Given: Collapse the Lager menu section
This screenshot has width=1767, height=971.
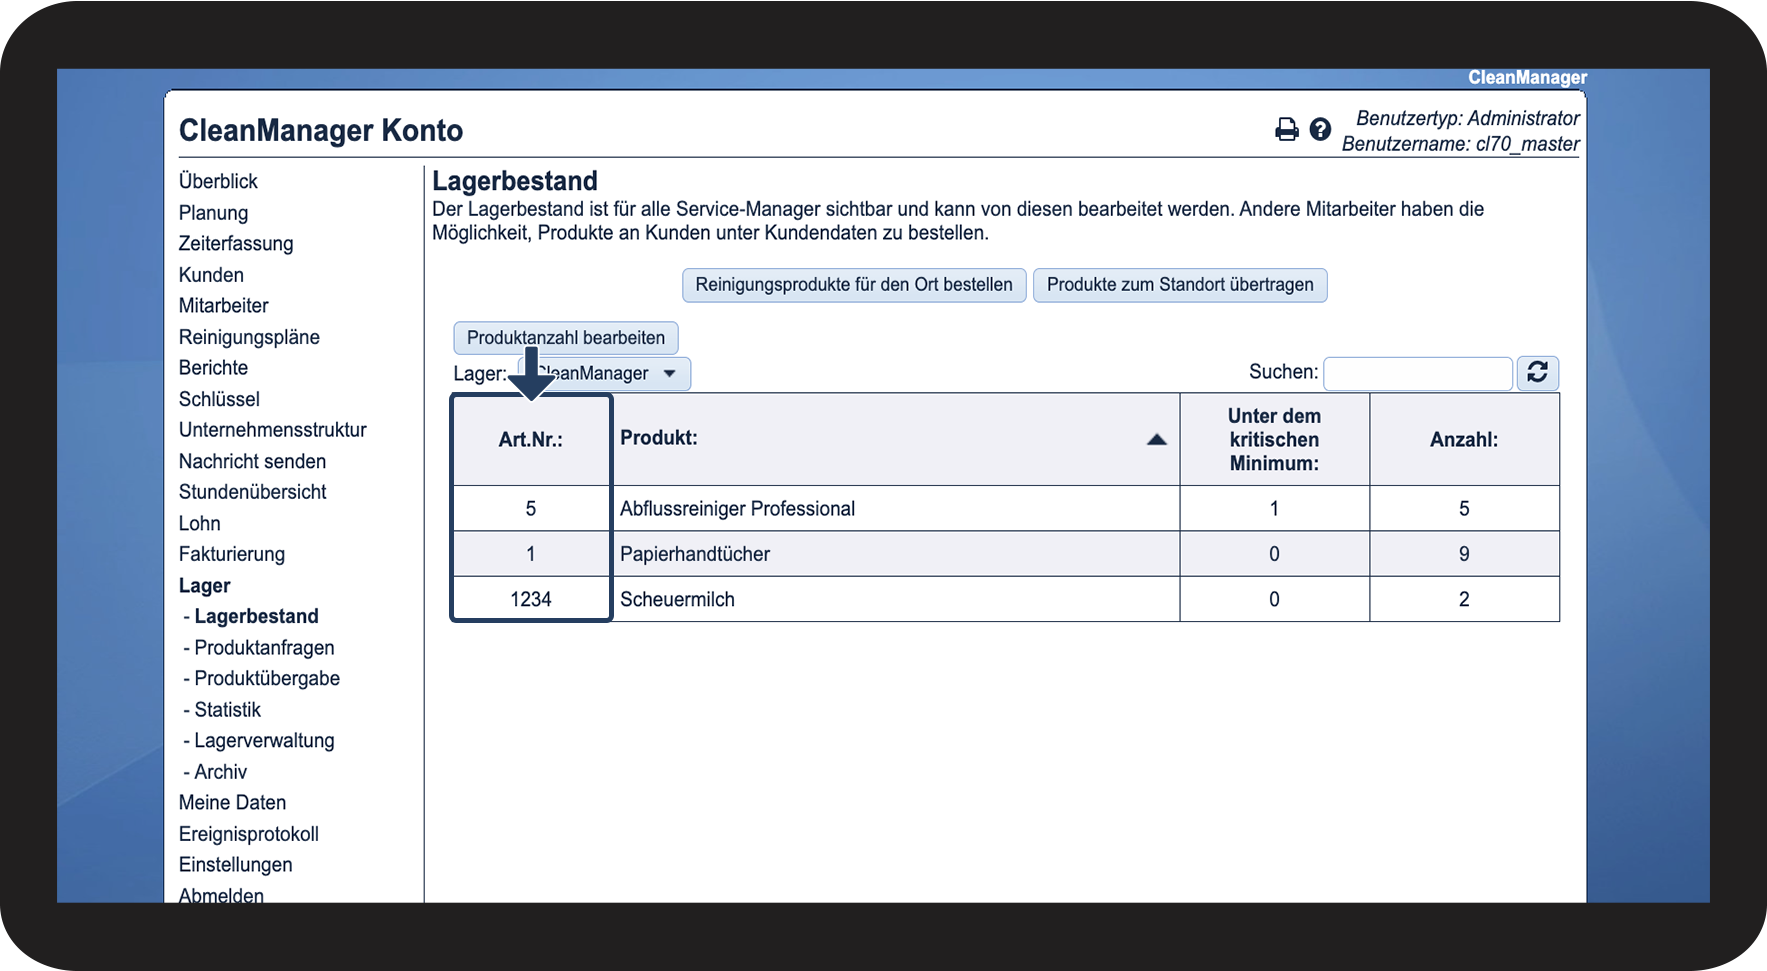Looking at the screenshot, I should tap(204, 586).
